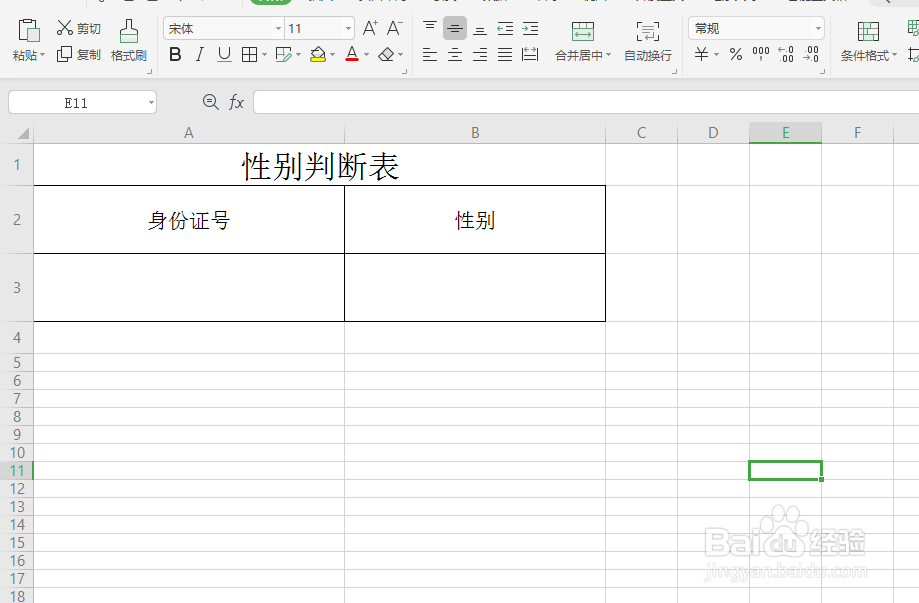Toggle Underline formatting
Viewport: 919px width, 603px height.
[x=224, y=54]
